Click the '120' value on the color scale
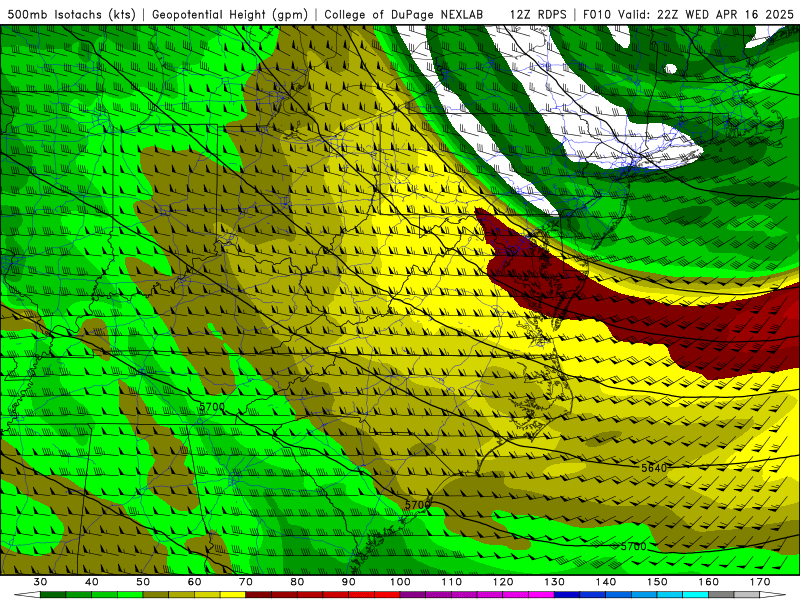The width and height of the screenshot is (800, 600). (x=503, y=582)
